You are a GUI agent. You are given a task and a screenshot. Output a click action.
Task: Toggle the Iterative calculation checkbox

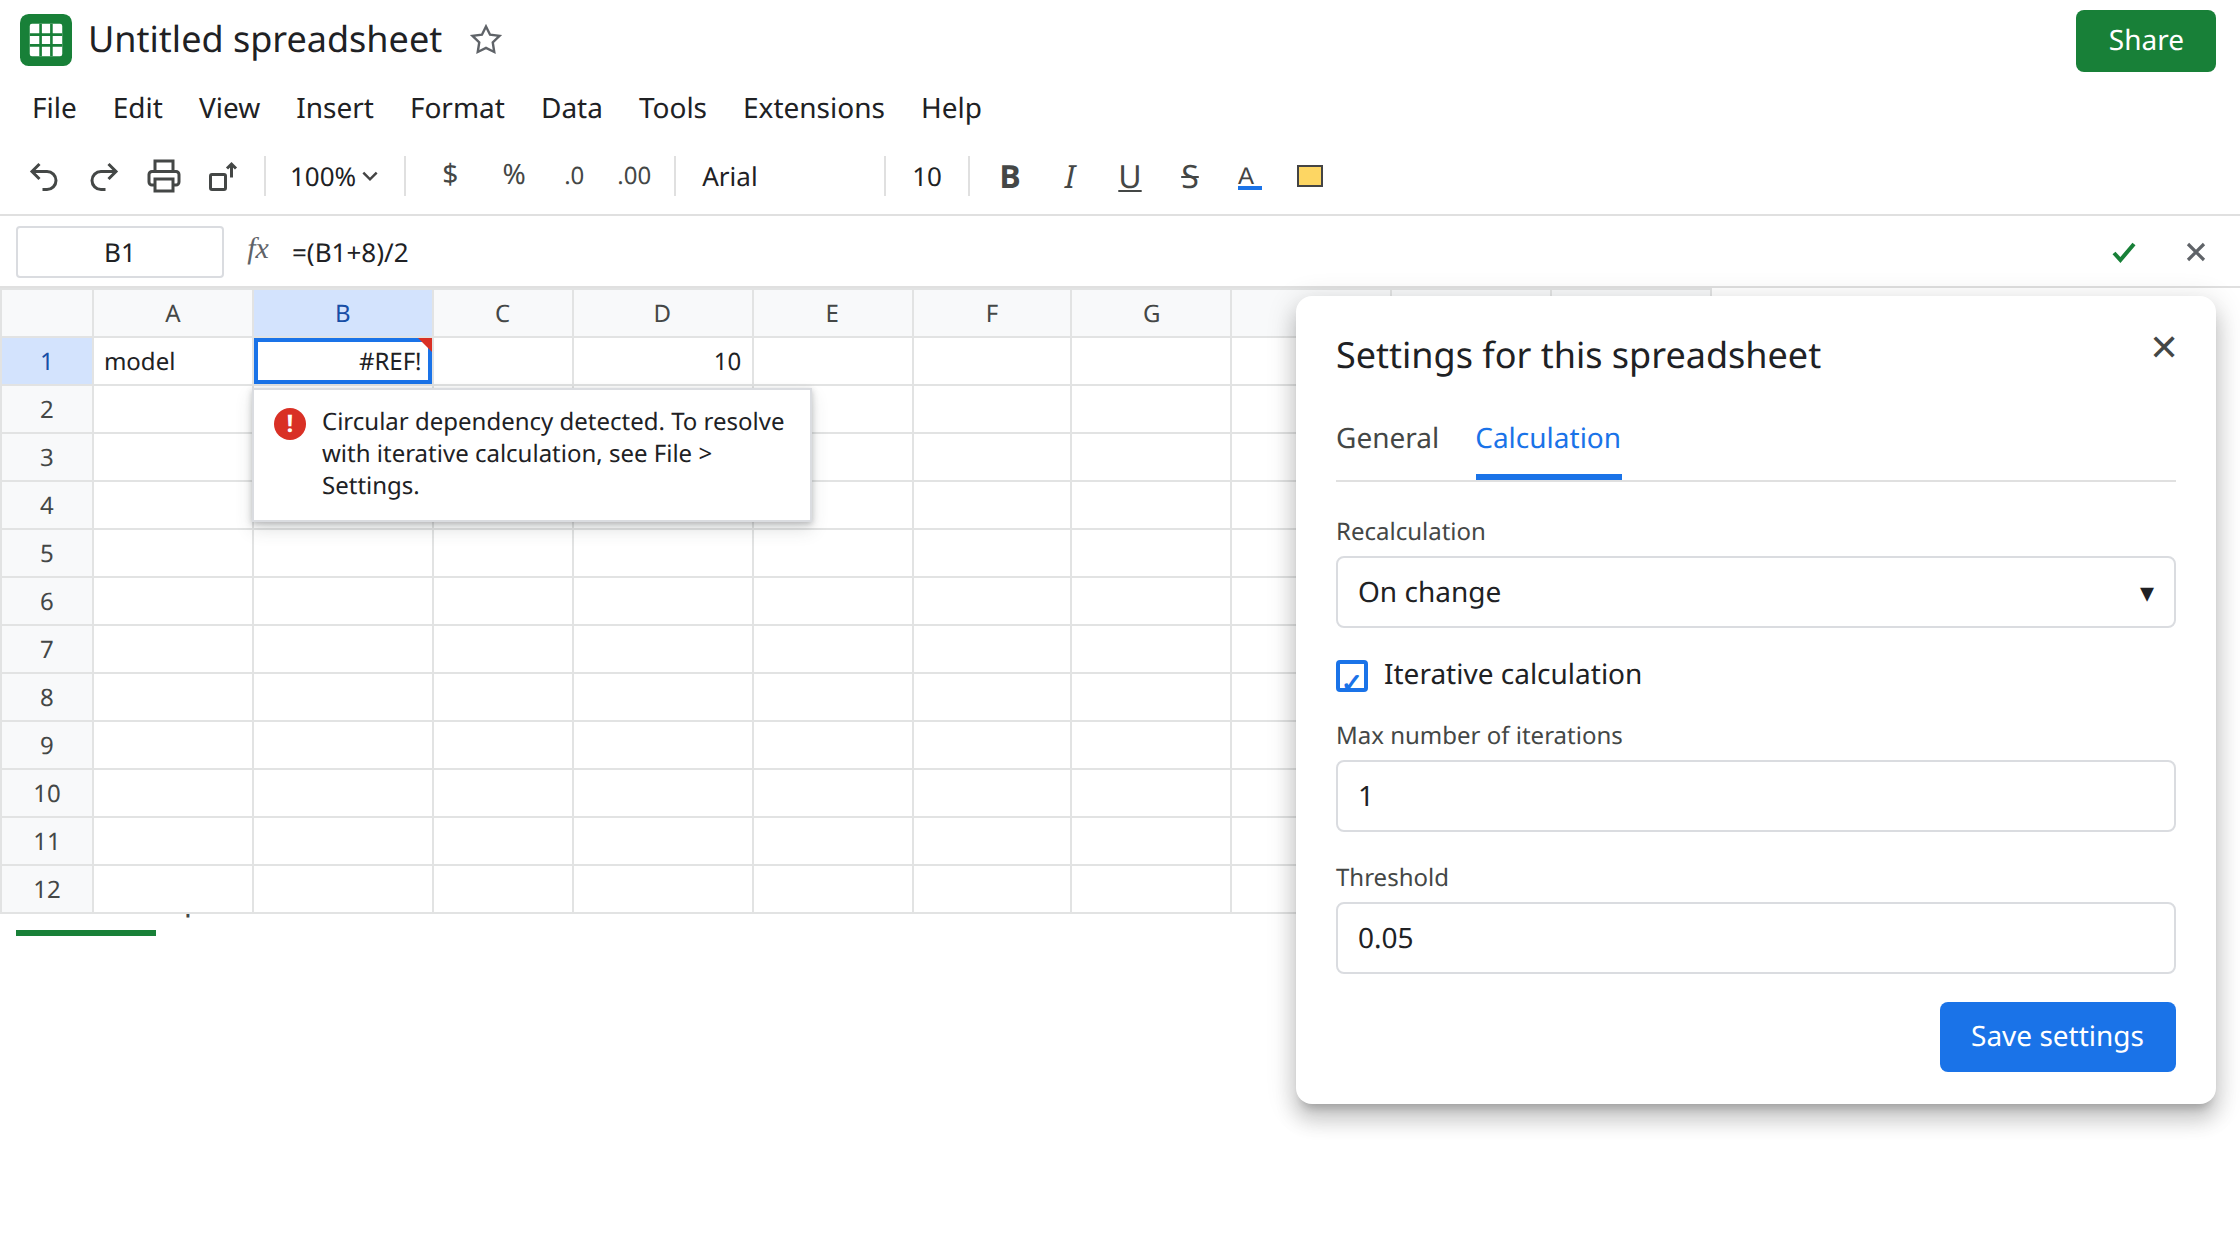point(1352,676)
